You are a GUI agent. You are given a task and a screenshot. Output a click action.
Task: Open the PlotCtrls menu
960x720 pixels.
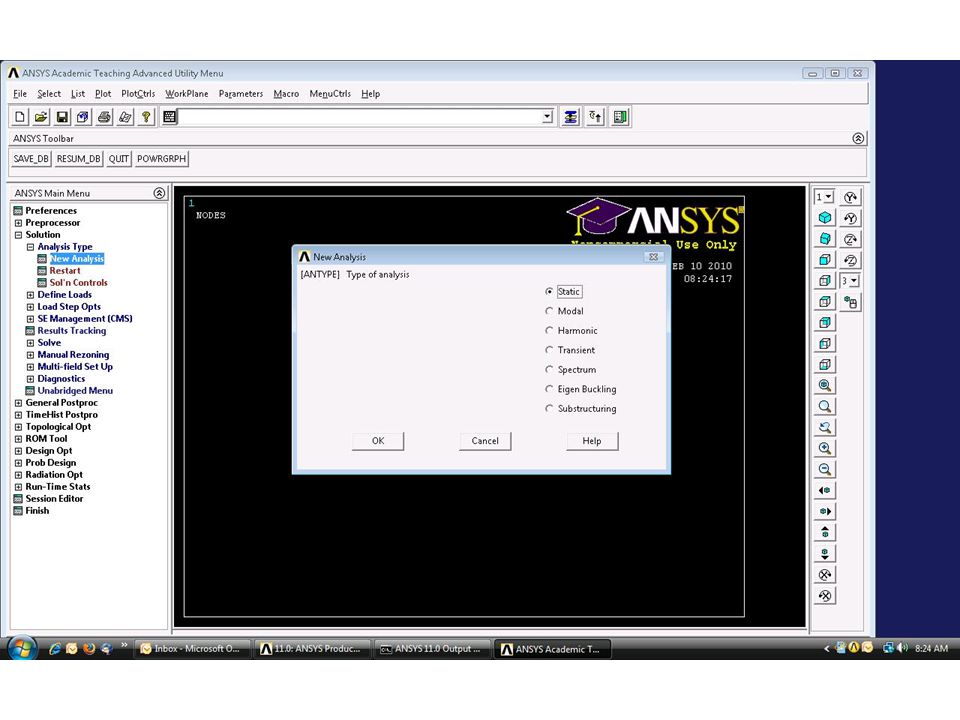pos(138,94)
